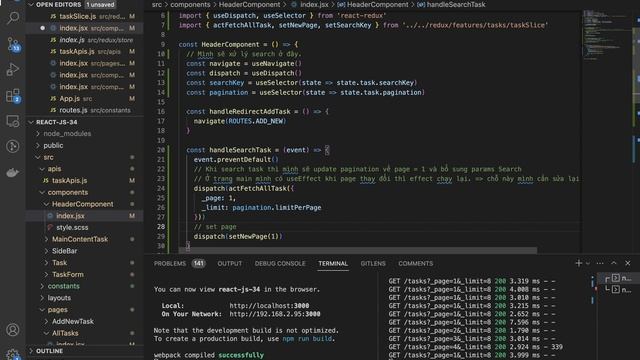Open the localhost:3000 link in terminal
This screenshot has height=360, width=640.
tap(269, 306)
